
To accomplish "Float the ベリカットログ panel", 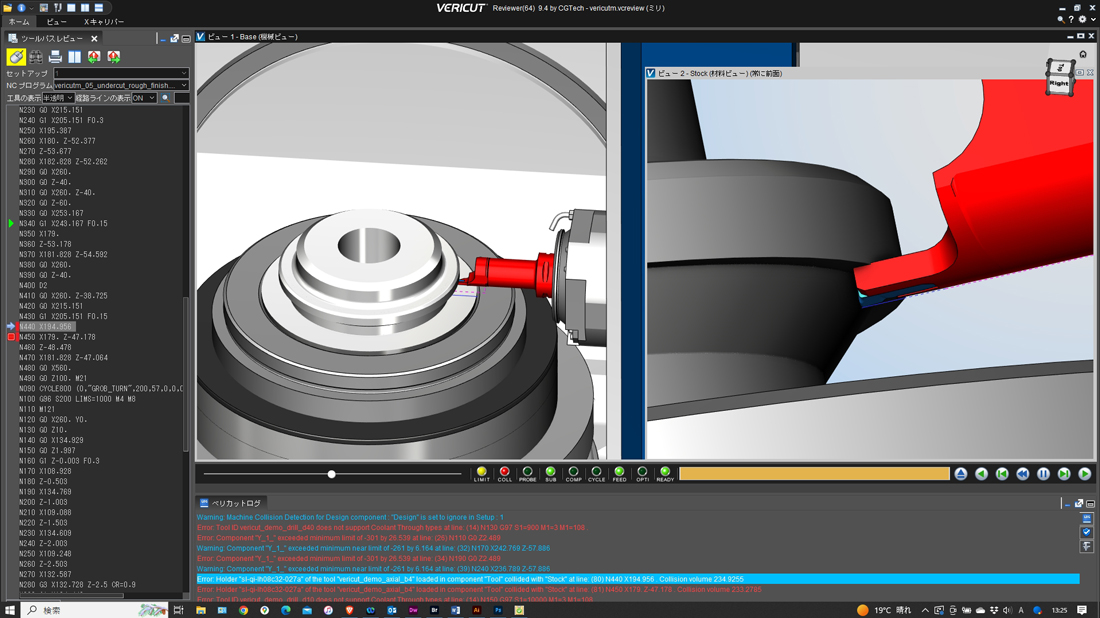I will 1079,503.
